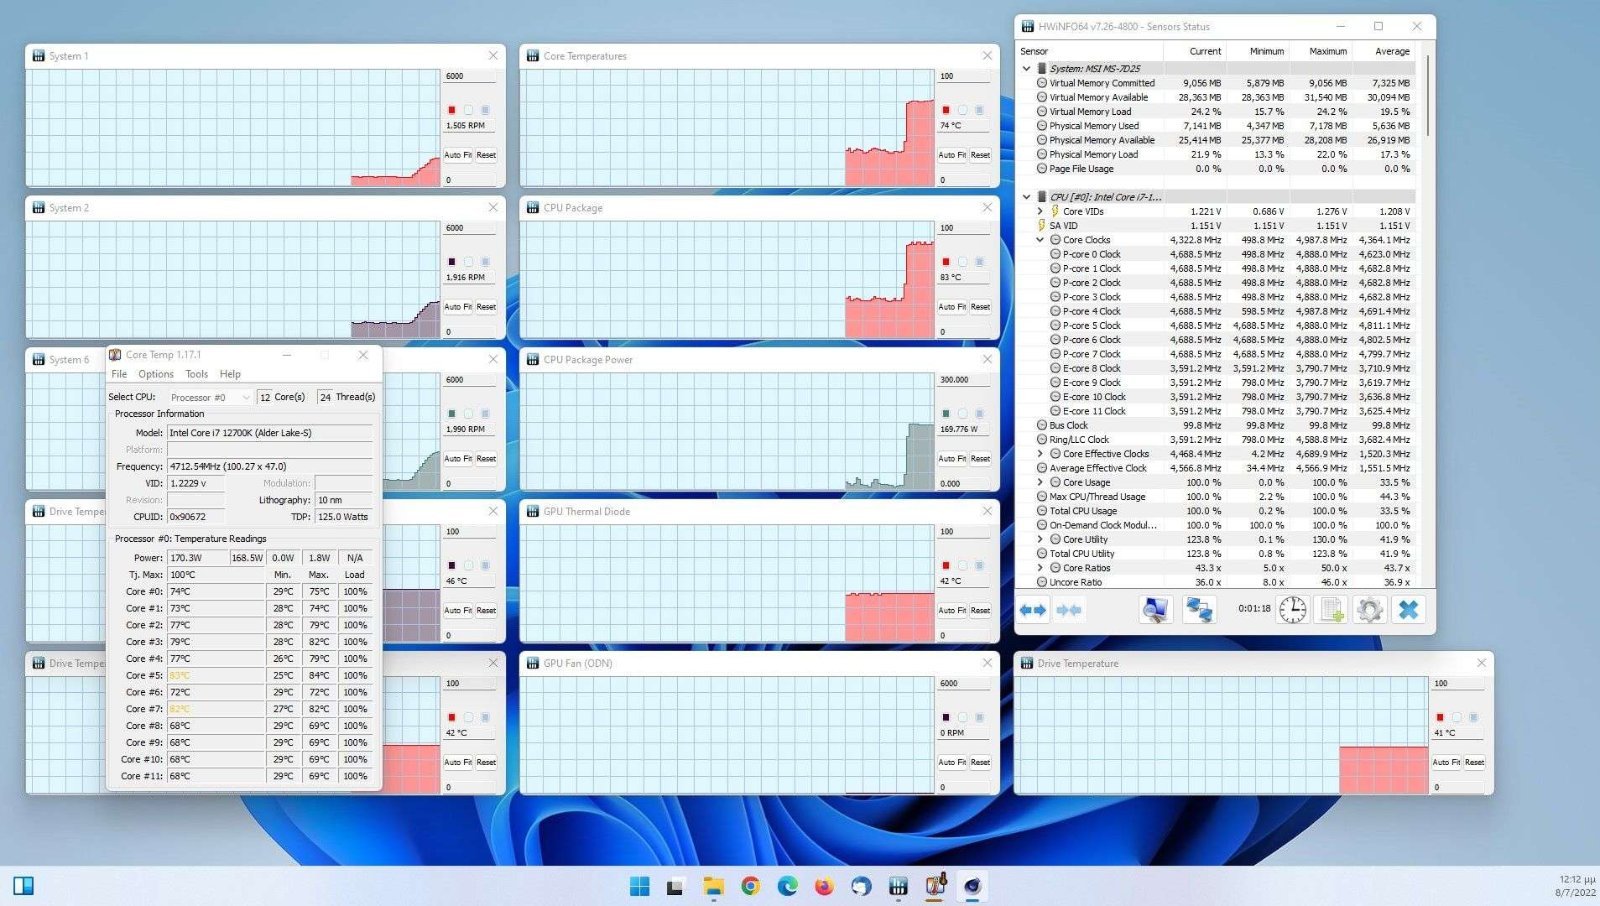The height and width of the screenshot is (906, 1600).
Task: Click the Model field showing Intel Core i7 12700K
Action: point(269,433)
